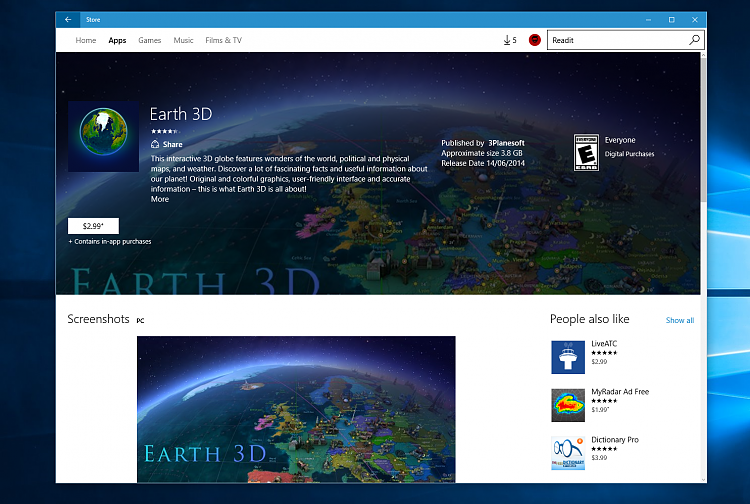The height and width of the screenshot is (504, 750).
Task: Click Show all beside People also like
Action: pyautogui.click(x=679, y=320)
